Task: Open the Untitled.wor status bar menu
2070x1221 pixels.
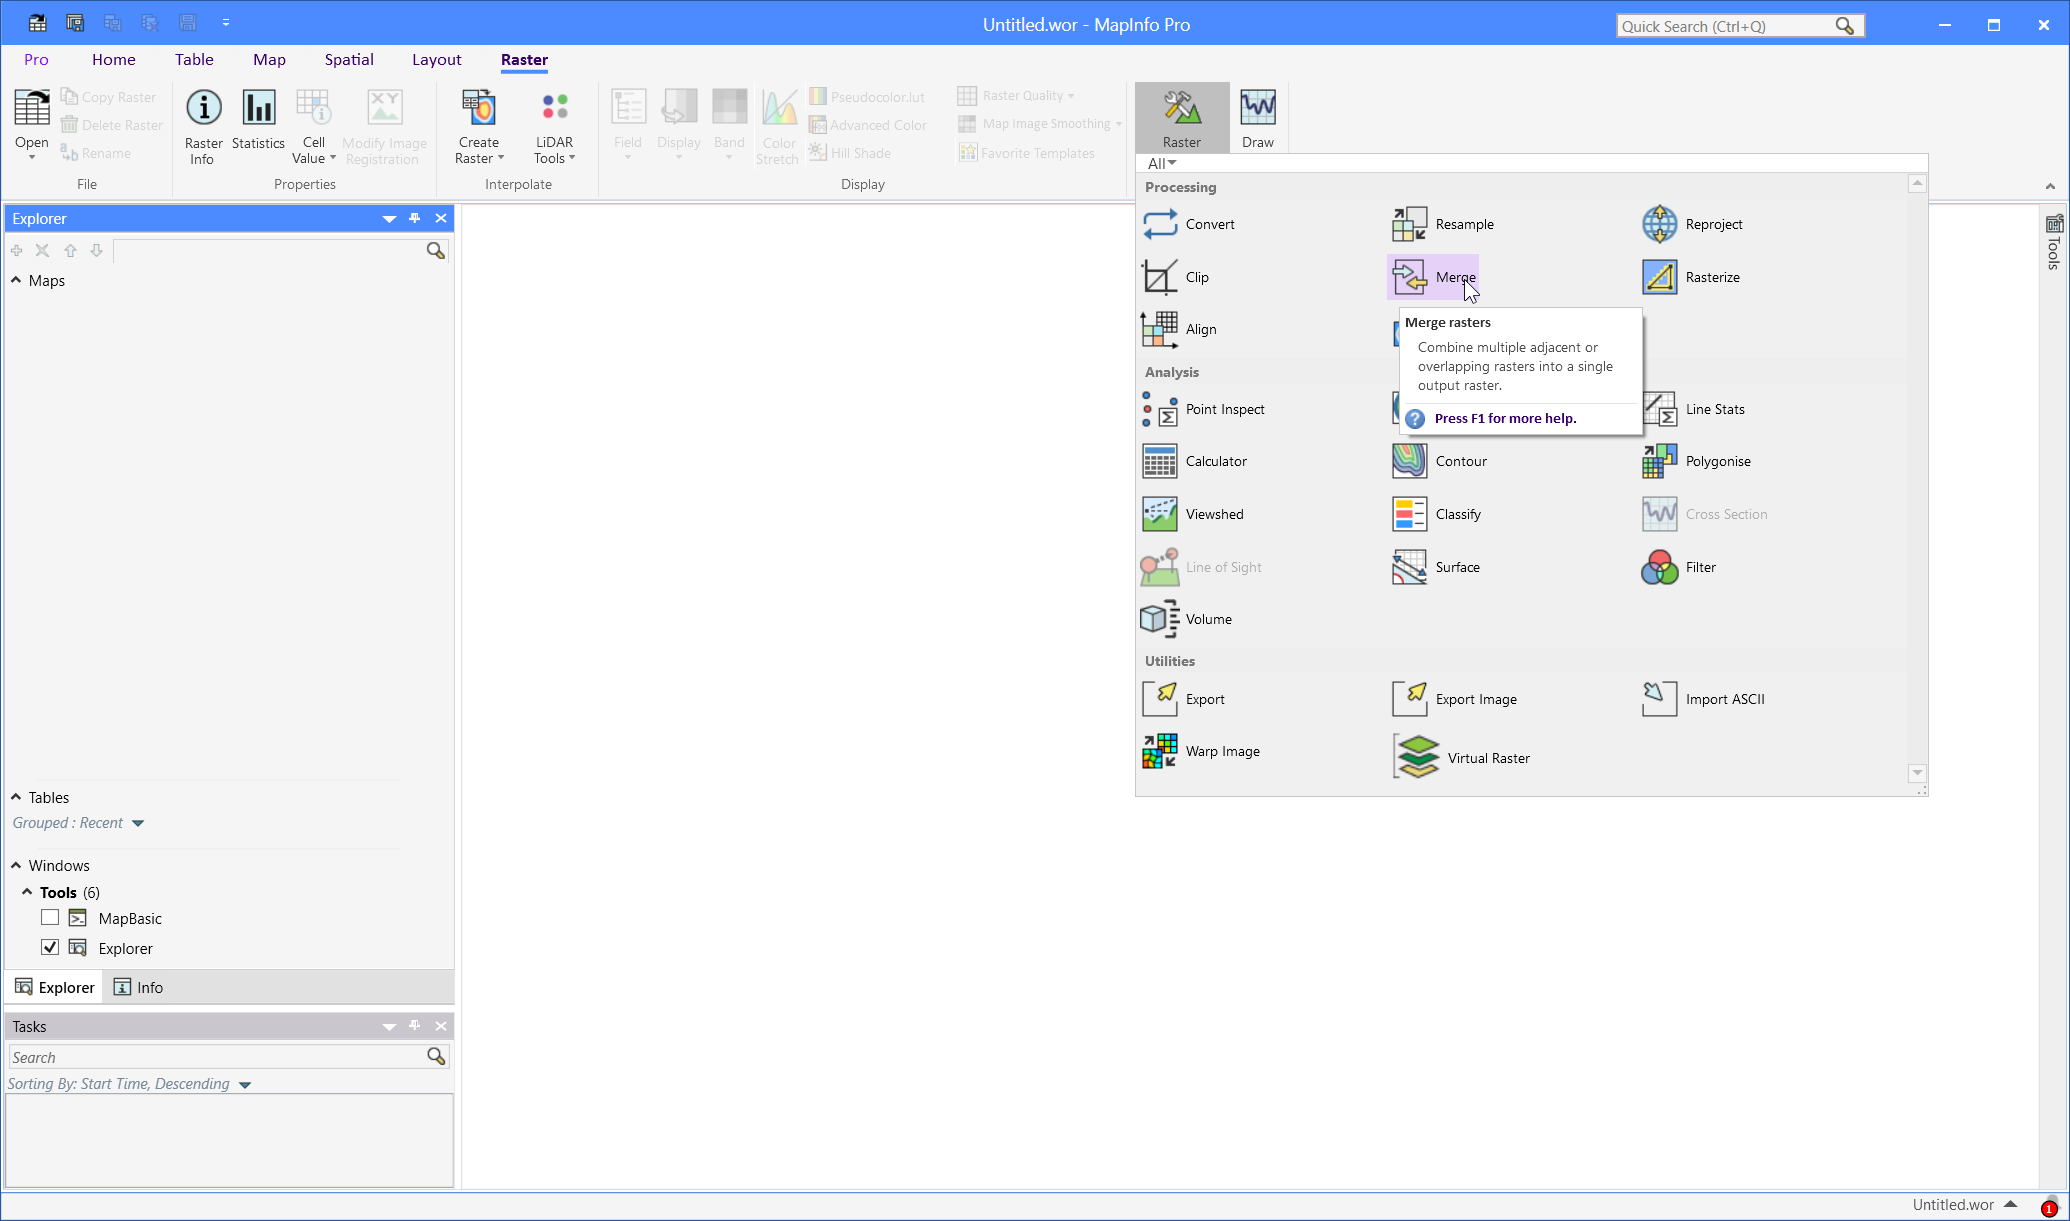Action: (x=1965, y=1205)
